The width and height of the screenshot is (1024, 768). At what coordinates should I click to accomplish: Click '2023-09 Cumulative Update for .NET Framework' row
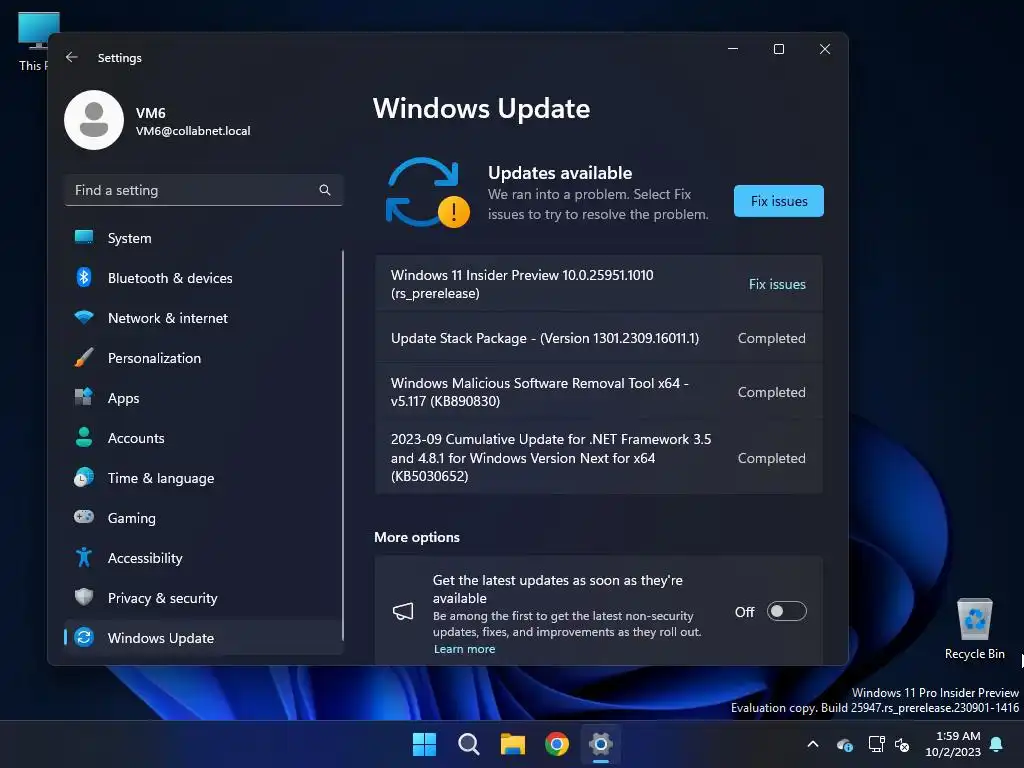tap(599, 457)
